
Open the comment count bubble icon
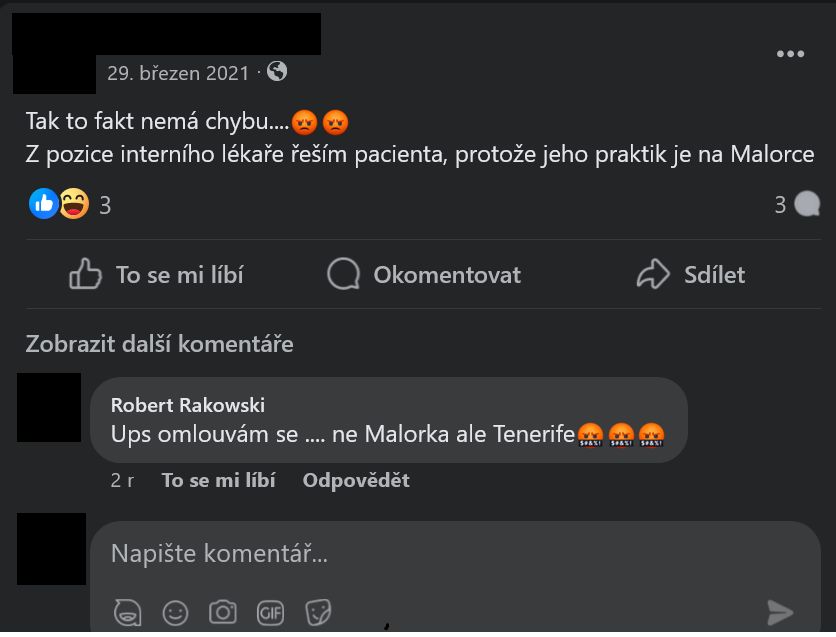click(x=807, y=204)
